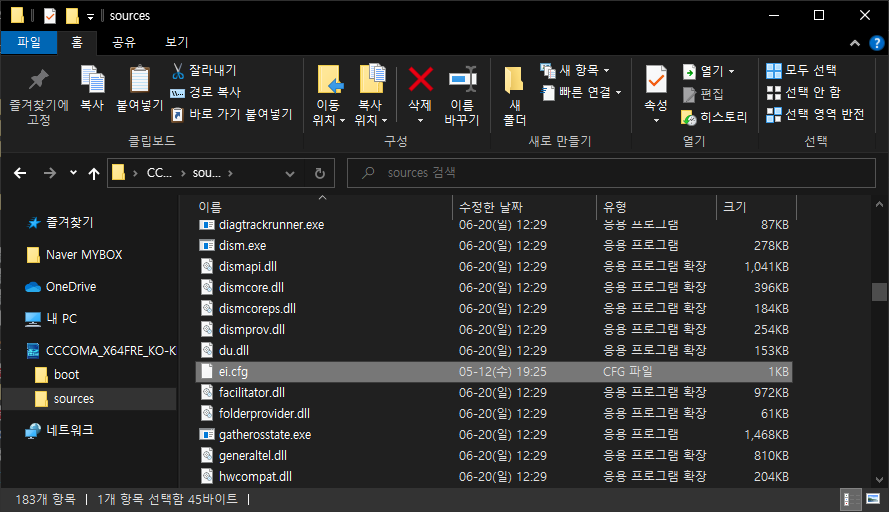889x512 pixels.
Task: Click 모두 선택 to select all
Action: [801, 70]
